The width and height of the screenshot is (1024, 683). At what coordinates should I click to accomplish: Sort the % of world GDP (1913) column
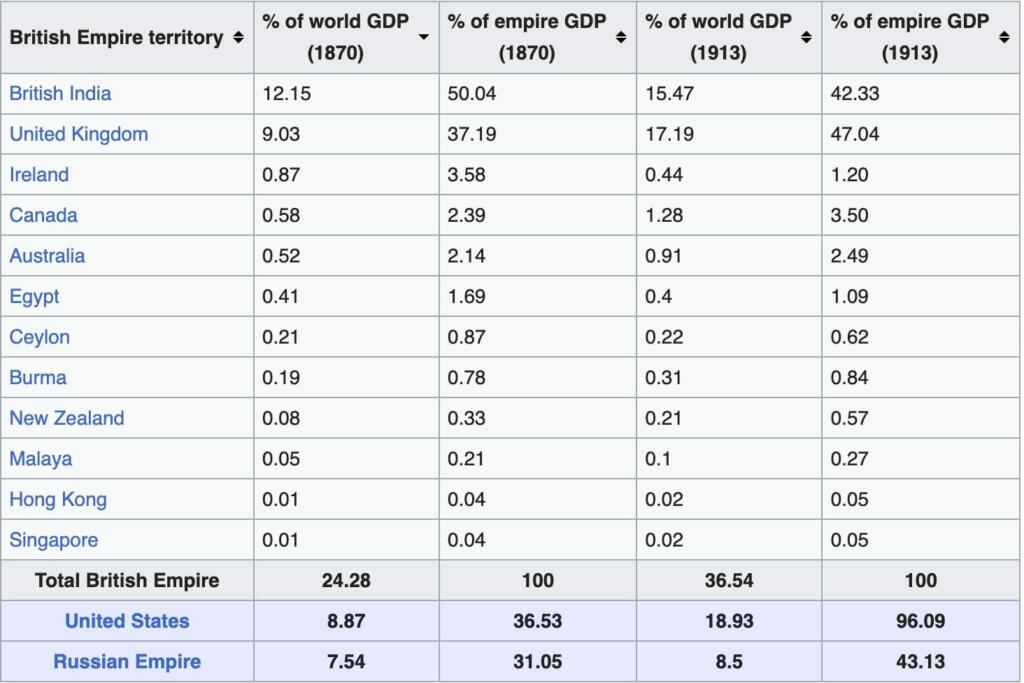coord(806,38)
